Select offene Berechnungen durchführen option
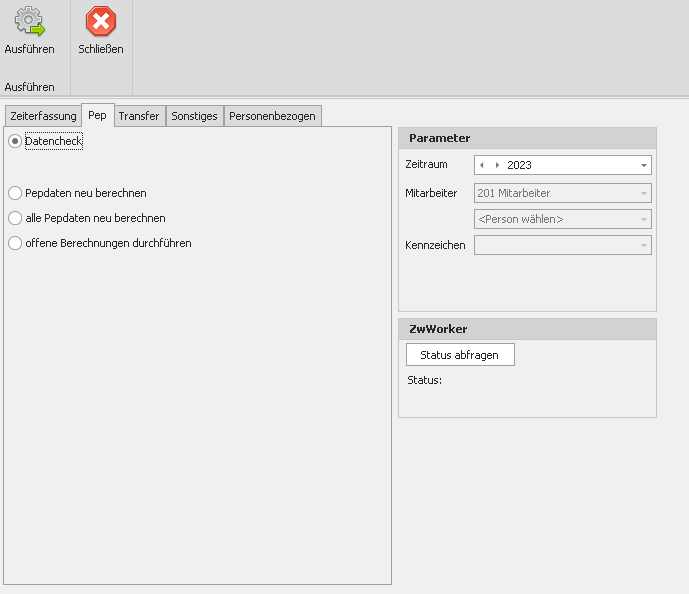Screen dimensions: 689x594 15,243
